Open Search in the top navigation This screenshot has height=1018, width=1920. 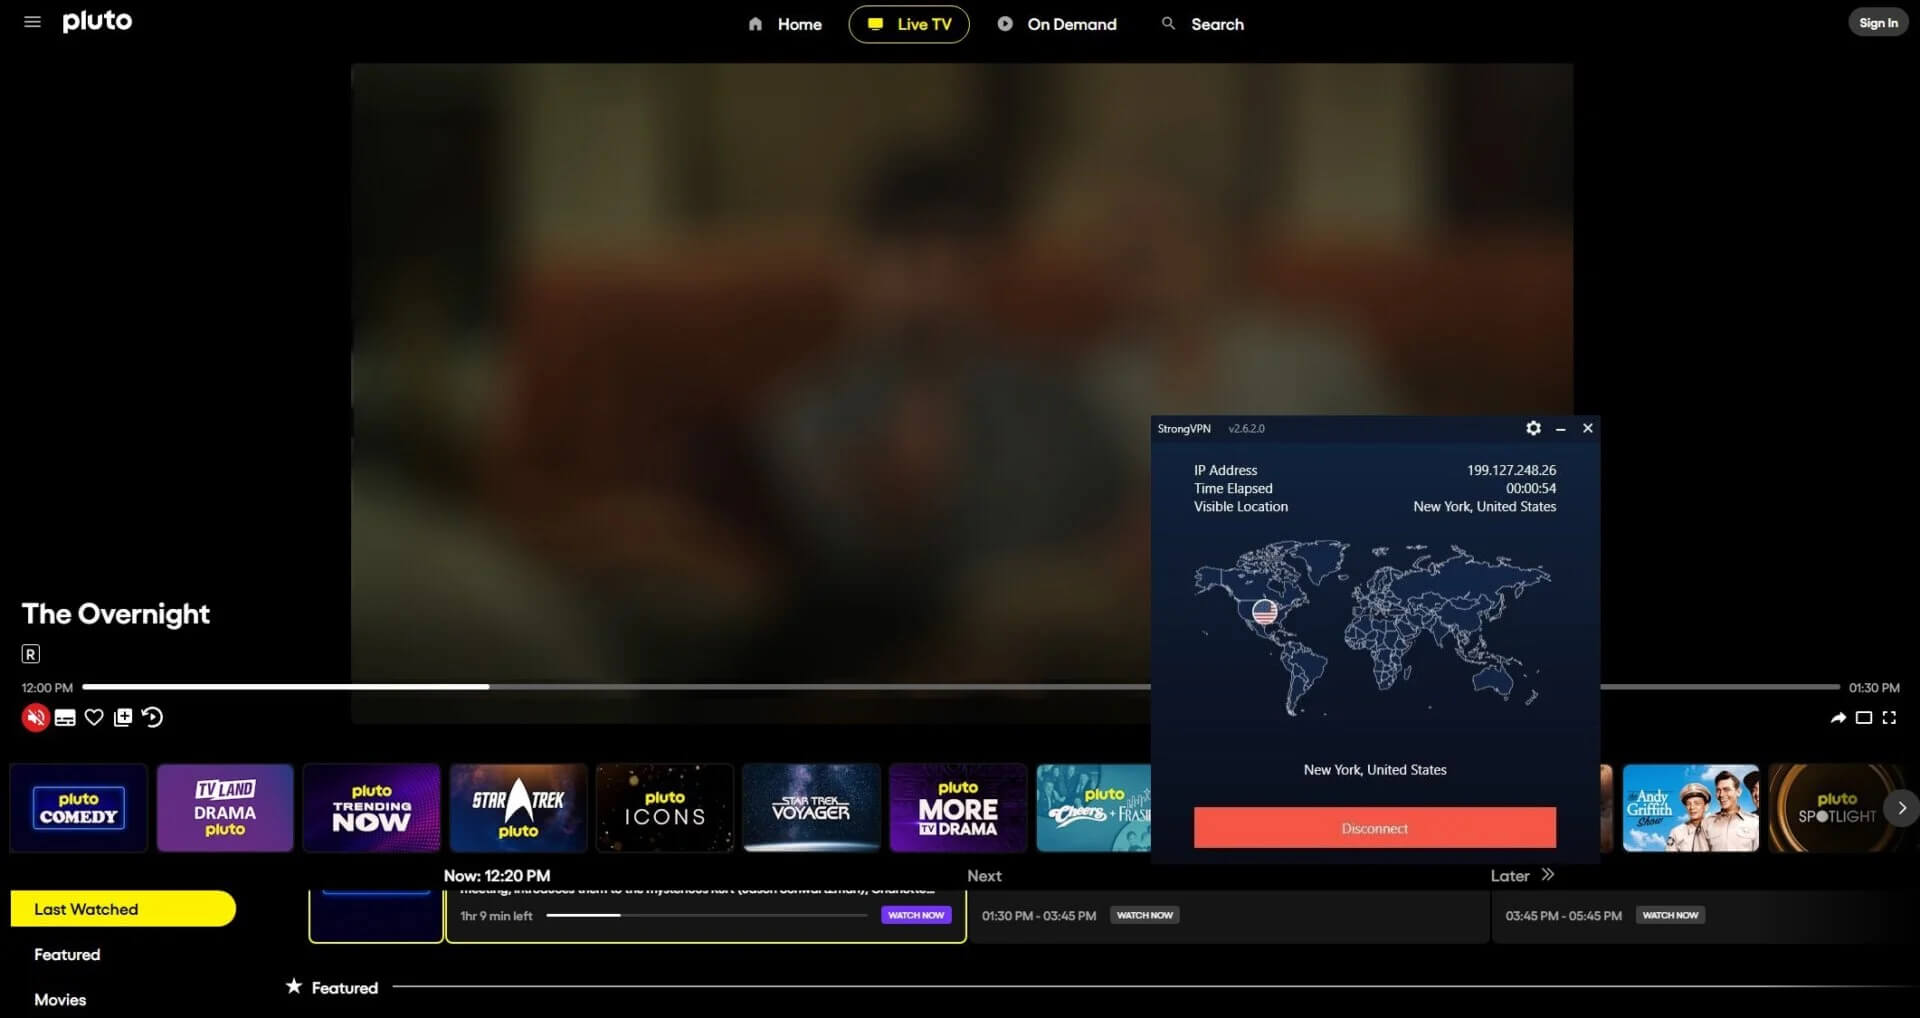(x=1203, y=24)
